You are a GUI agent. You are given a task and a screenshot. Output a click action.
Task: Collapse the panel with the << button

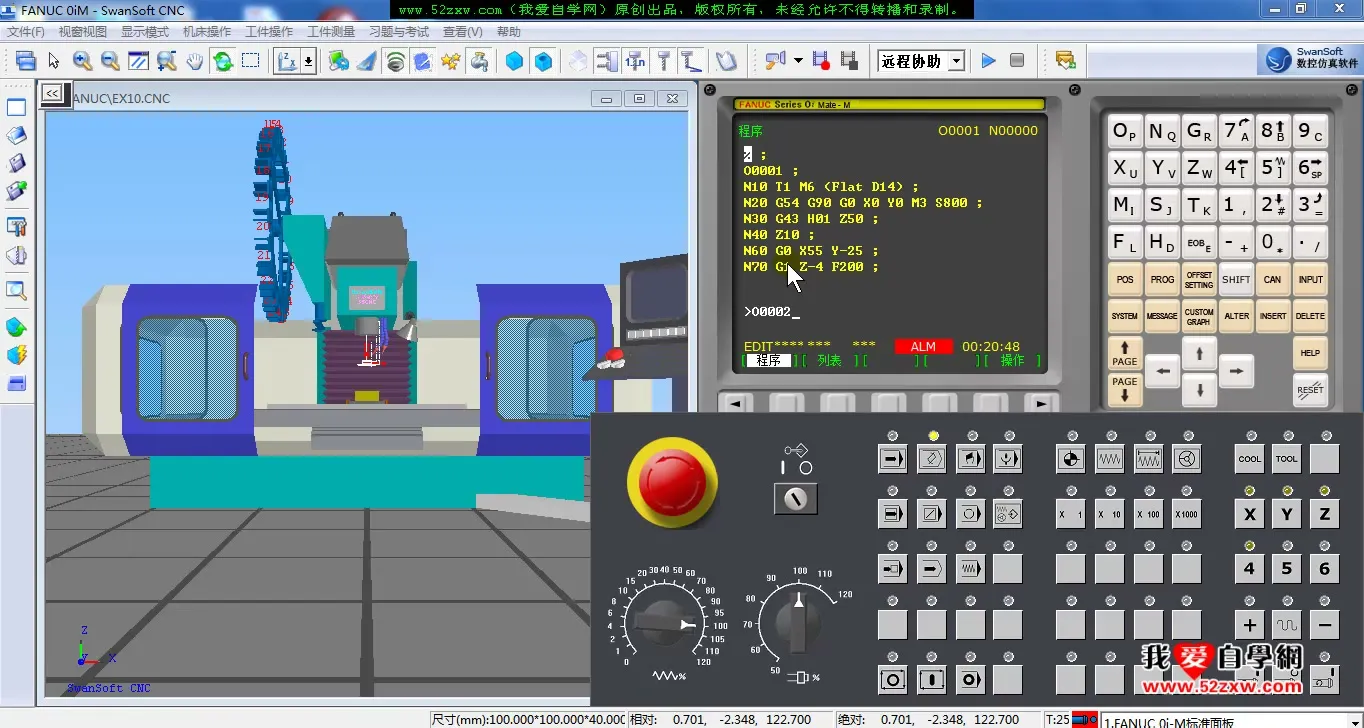[x=52, y=93]
